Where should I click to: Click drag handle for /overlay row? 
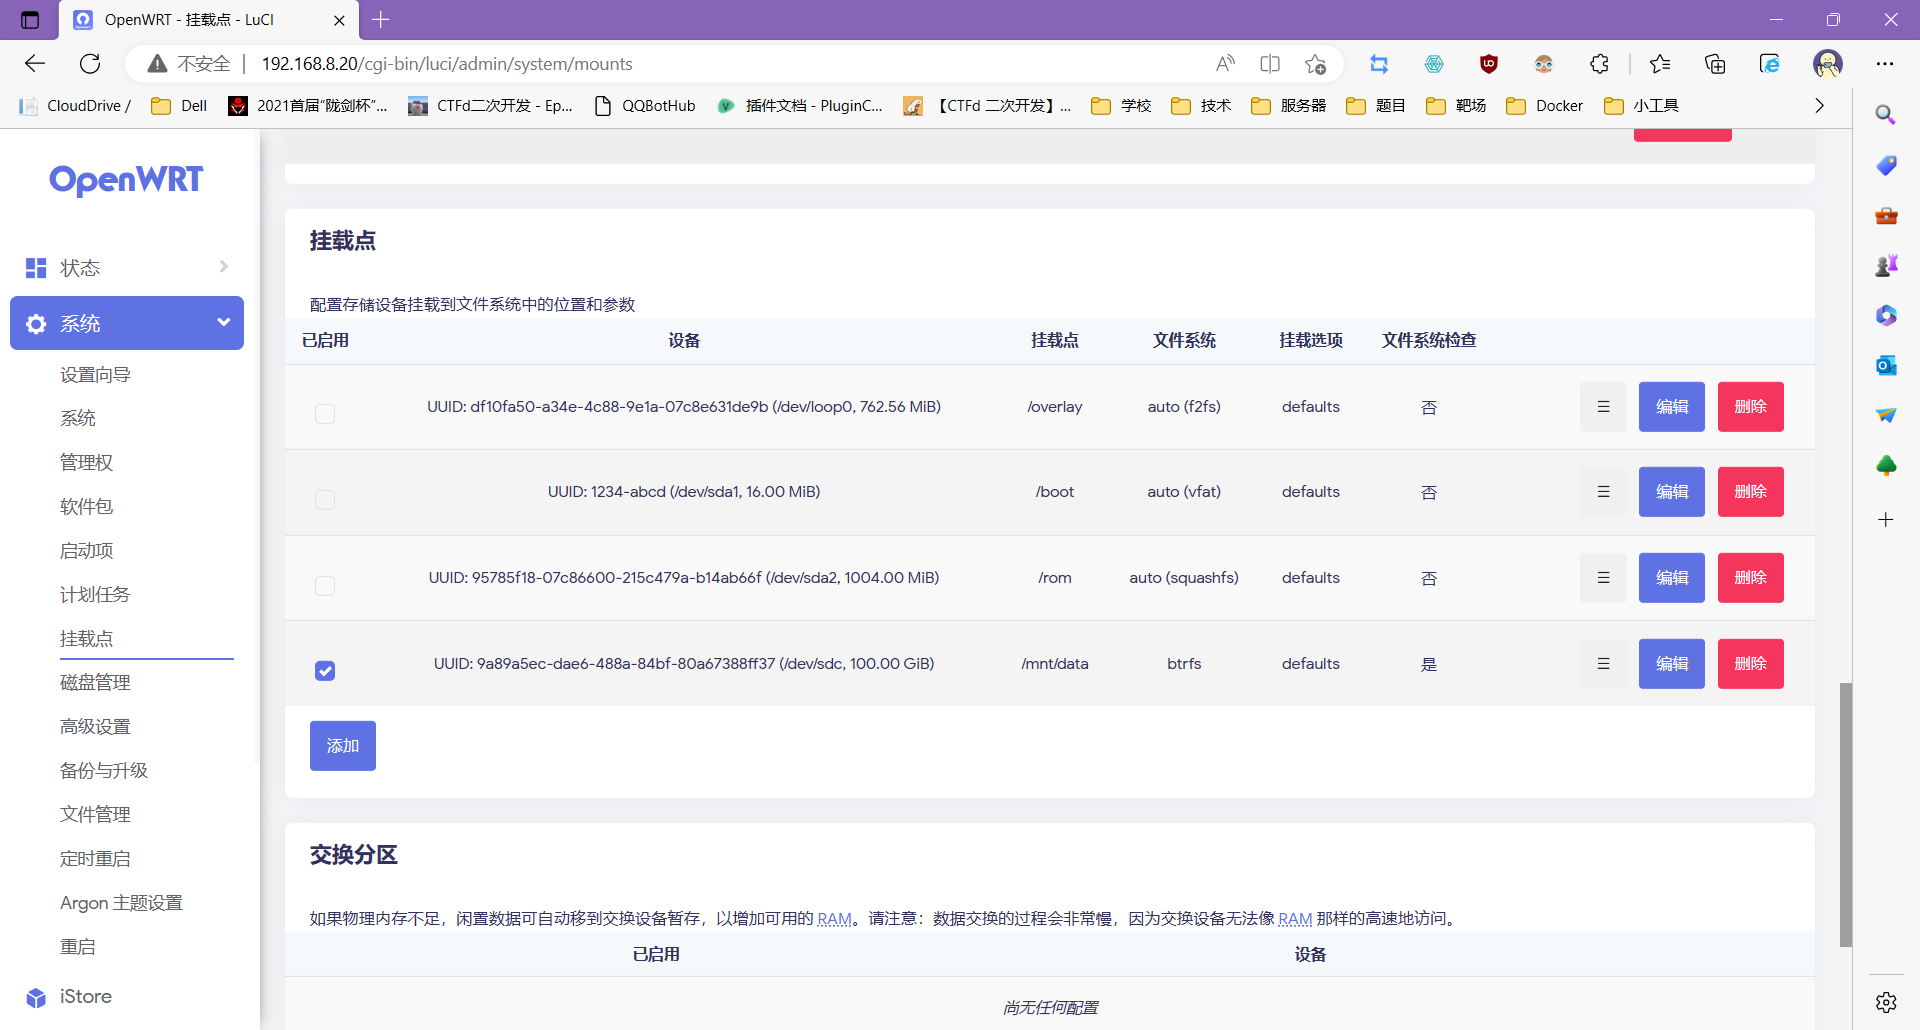point(1603,407)
